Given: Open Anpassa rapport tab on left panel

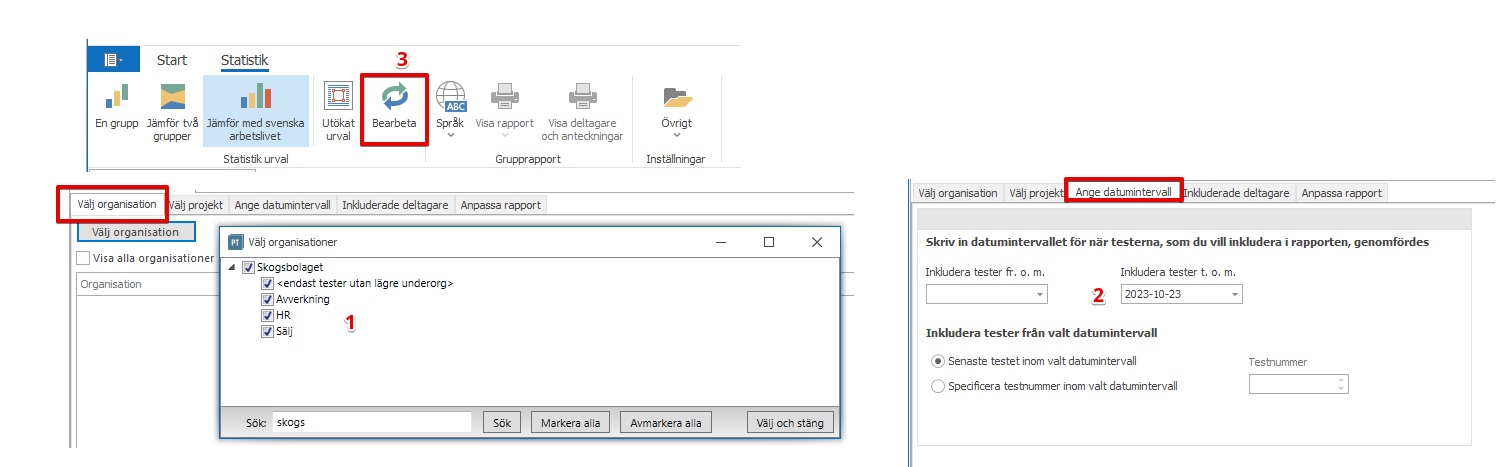Looking at the screenshot, I should point(501,205).
